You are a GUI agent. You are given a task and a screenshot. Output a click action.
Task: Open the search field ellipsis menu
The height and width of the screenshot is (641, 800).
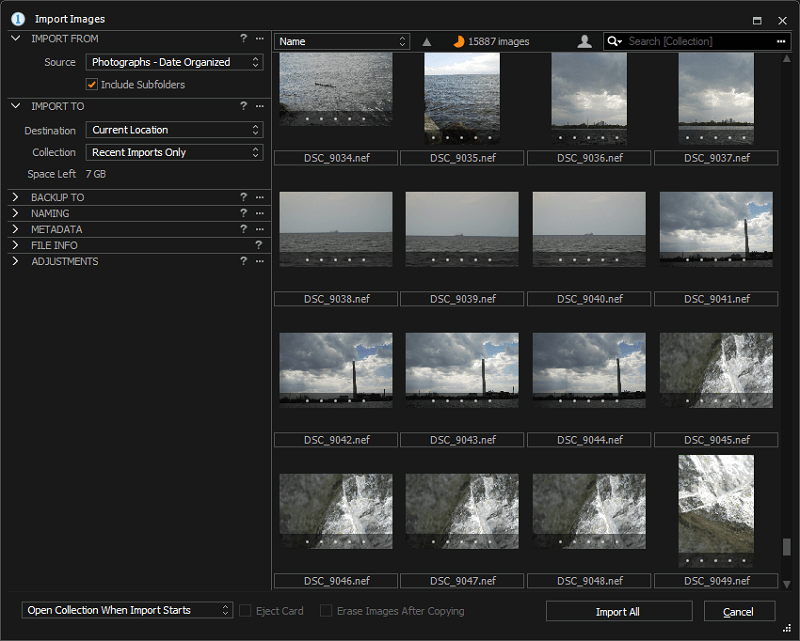coord(781,41)
